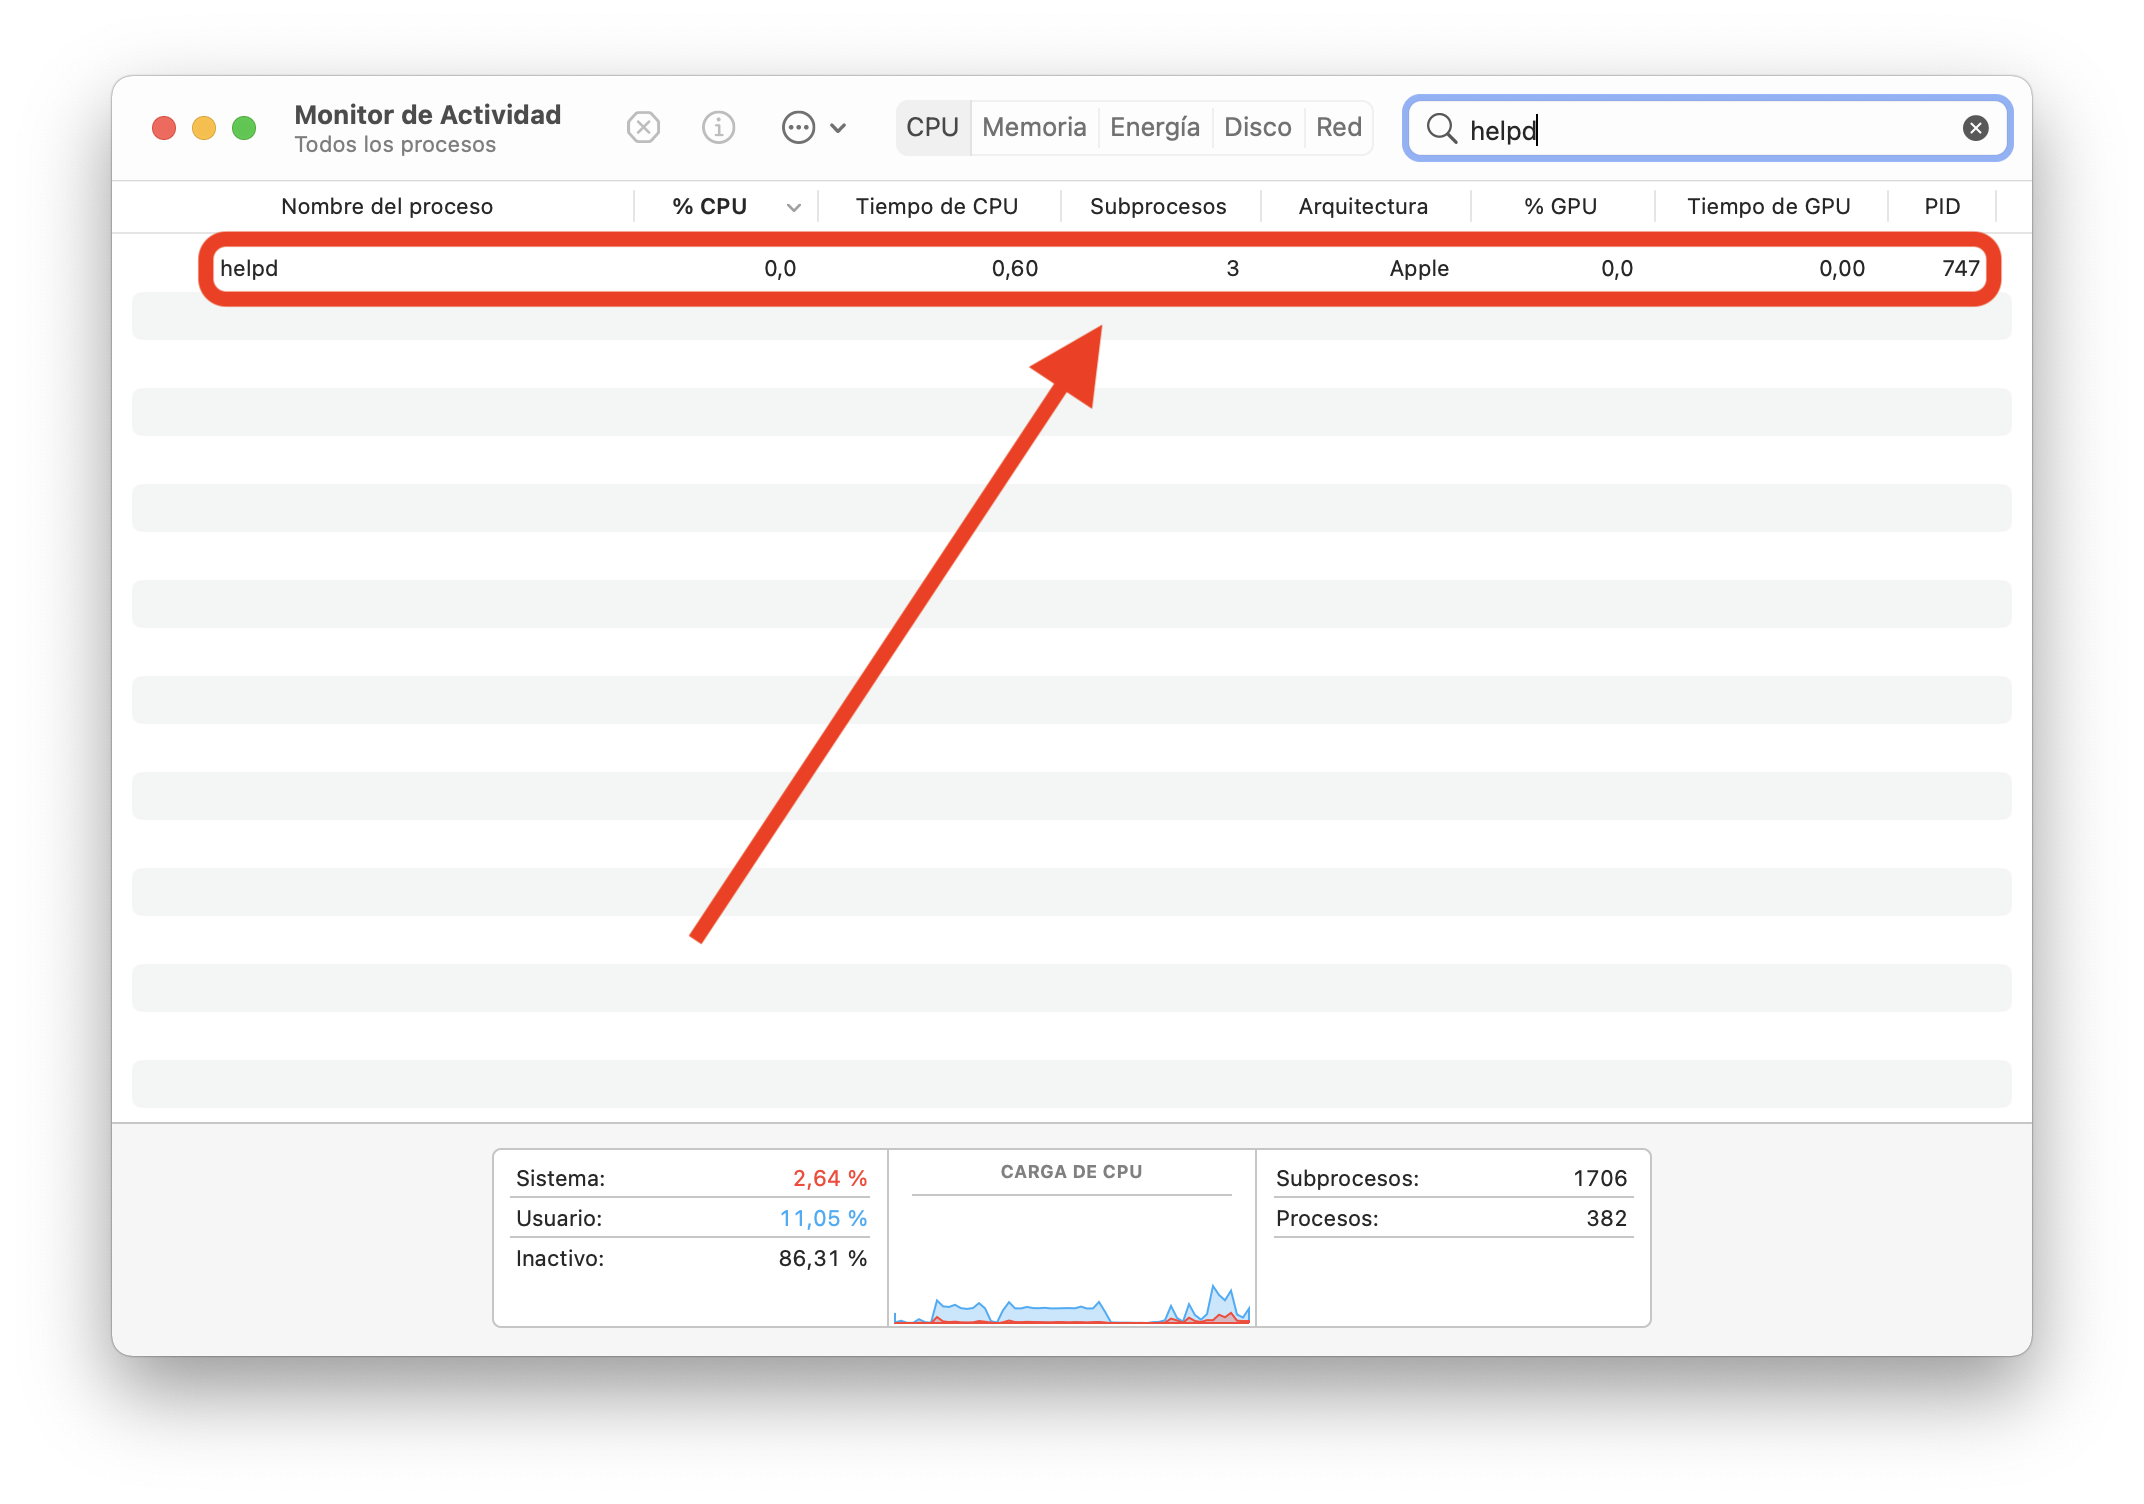Click the magnifying glass search icon
2144x1504 pixels.
click(x=1441, y=128)
